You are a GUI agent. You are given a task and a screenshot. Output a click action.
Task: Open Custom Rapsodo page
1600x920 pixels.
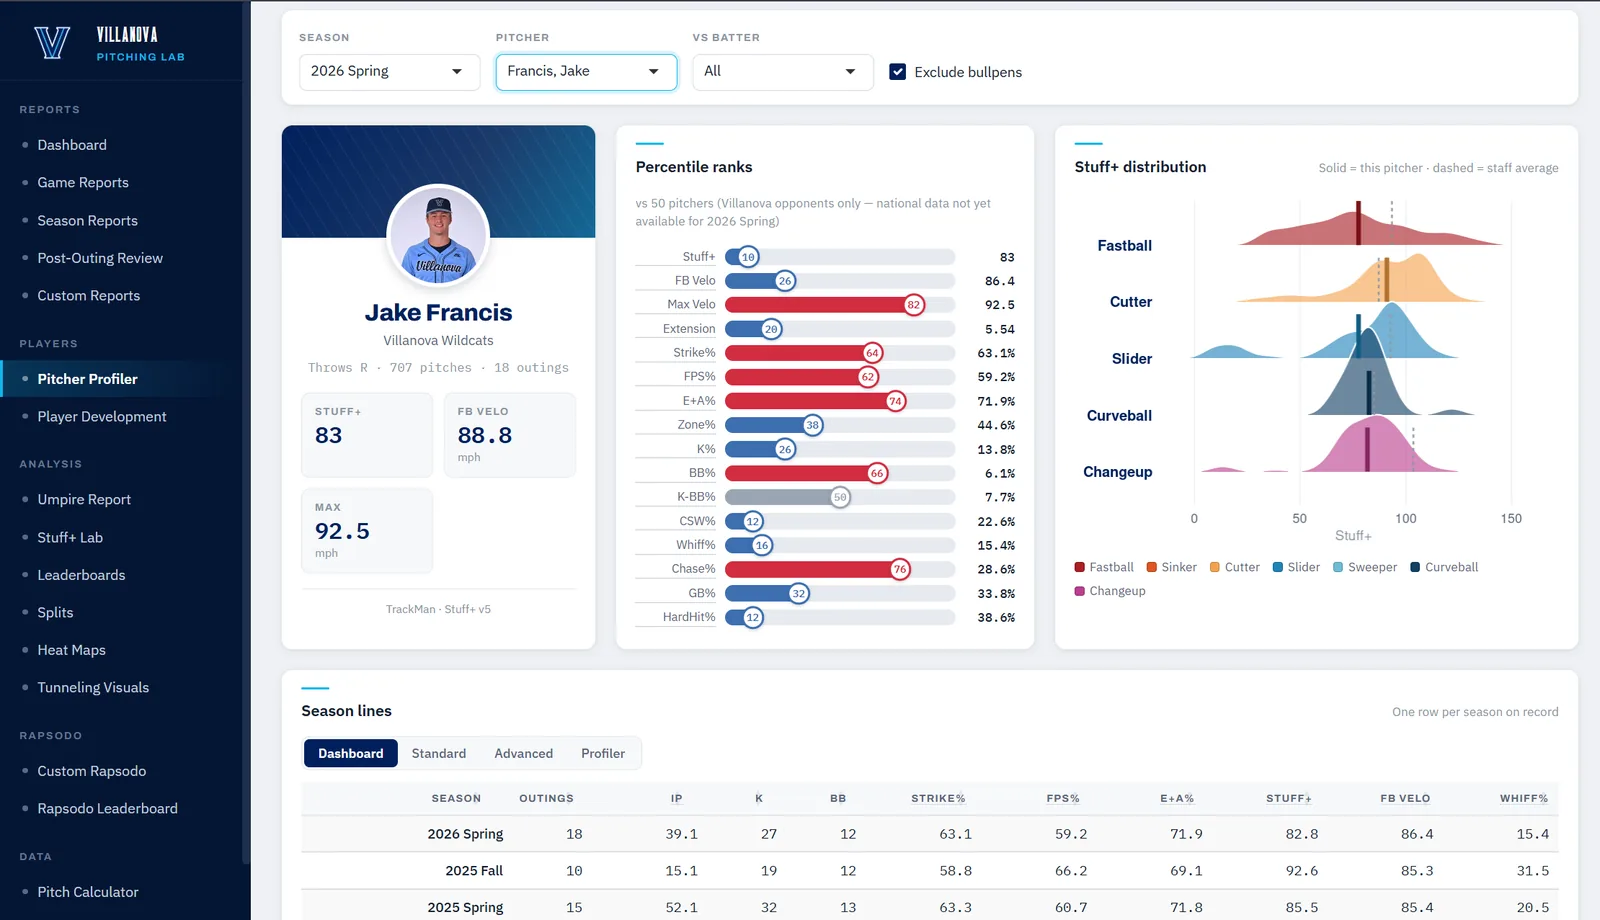(92, 771)
